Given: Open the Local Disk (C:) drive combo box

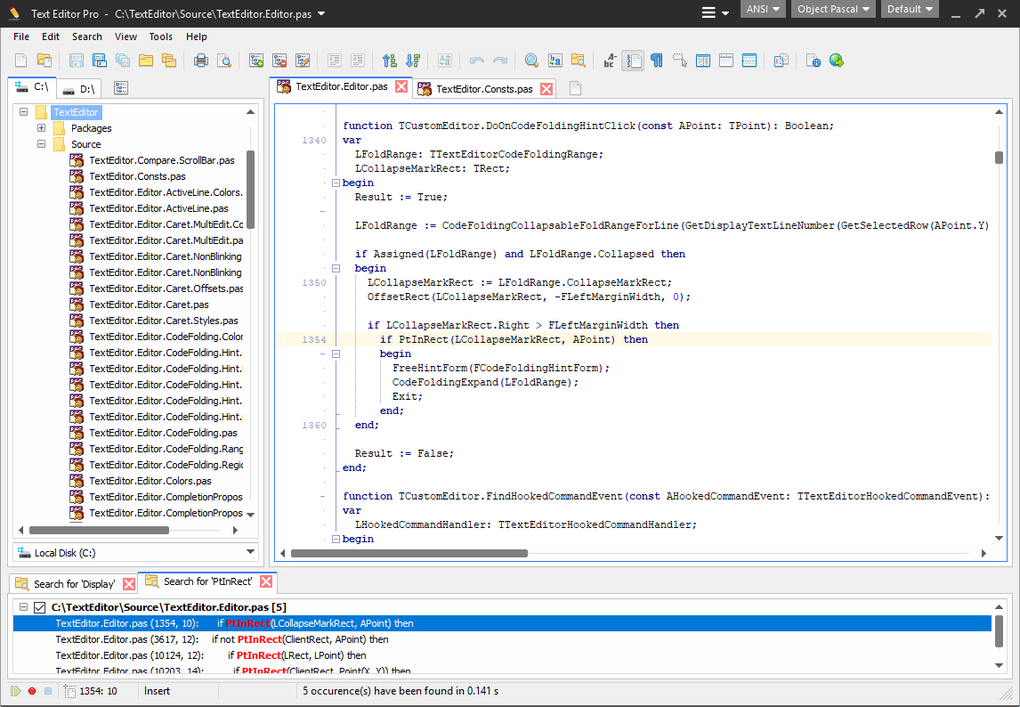Looking at the screenshot, I should (x=135, y=552).
